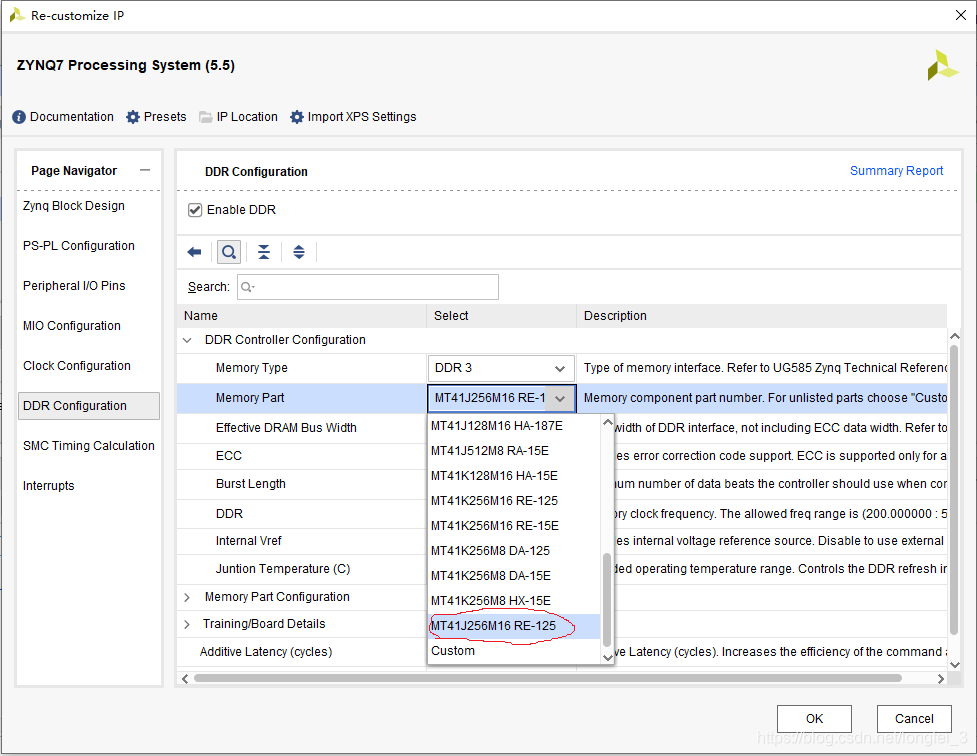Close the Re-customize IP dialog
977x756 pixels.
(x=961, y=15)
